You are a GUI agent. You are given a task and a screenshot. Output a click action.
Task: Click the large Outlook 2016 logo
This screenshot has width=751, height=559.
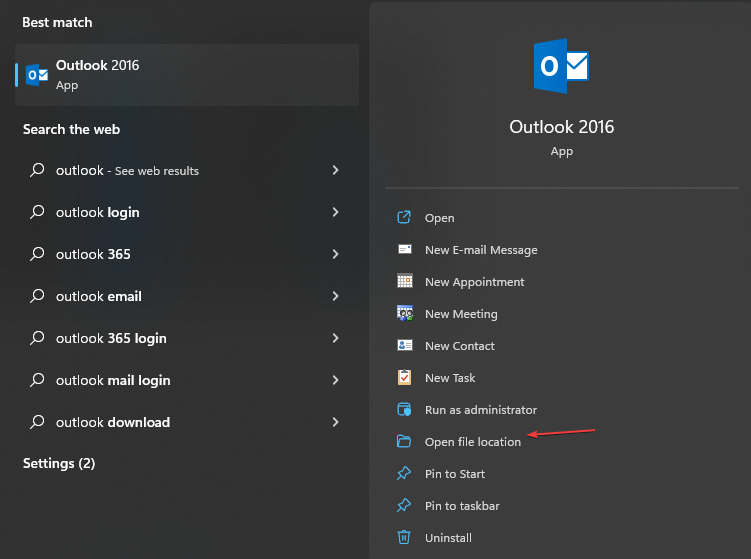561,66
